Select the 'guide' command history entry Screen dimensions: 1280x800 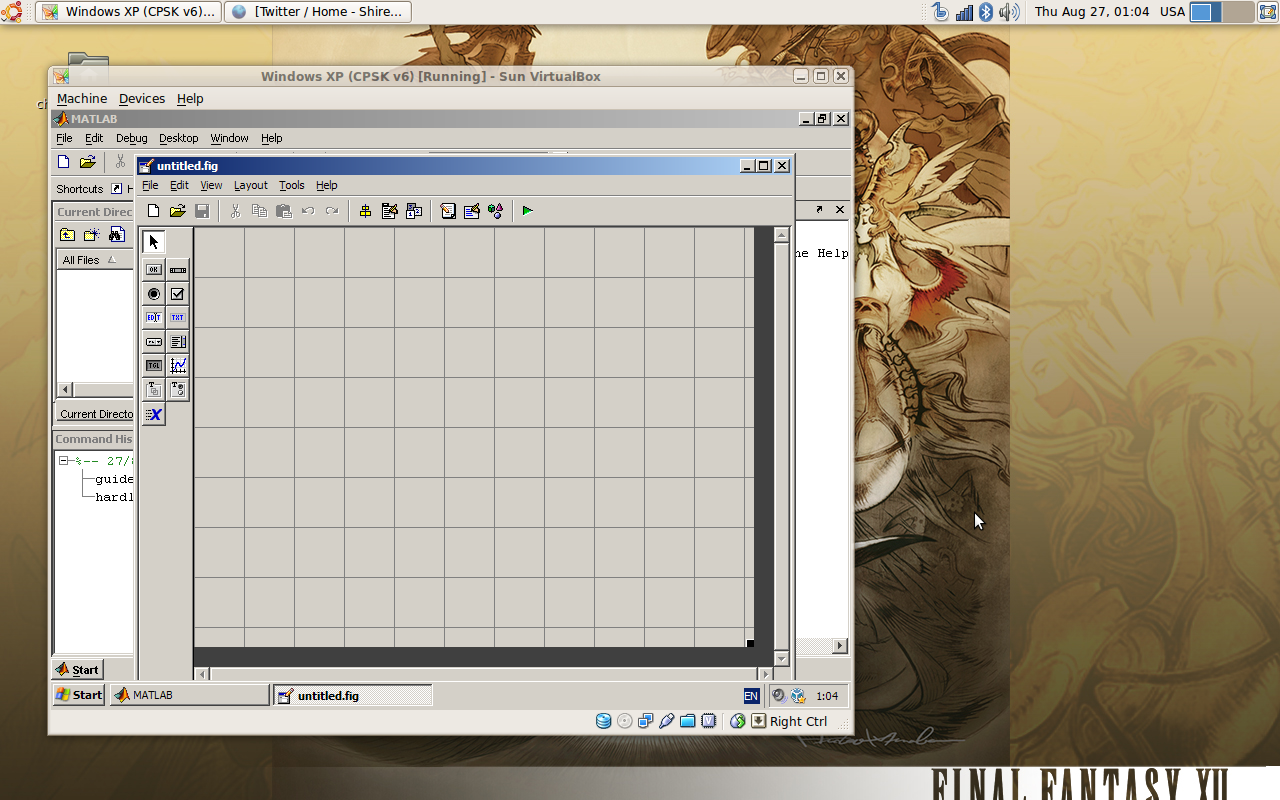[x=114, y=479]
